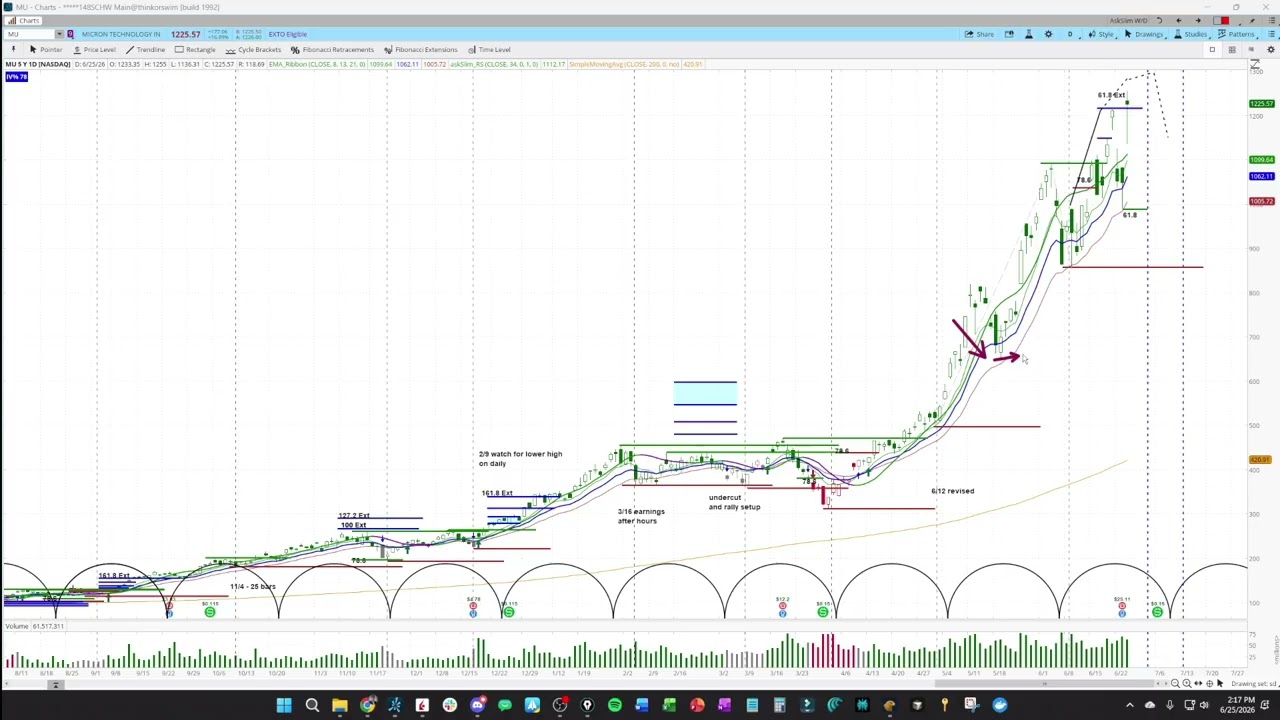The height and width of the screenshot is (720, 1280).
Task: Open the Charts tab
Action: tap(23, 20)
